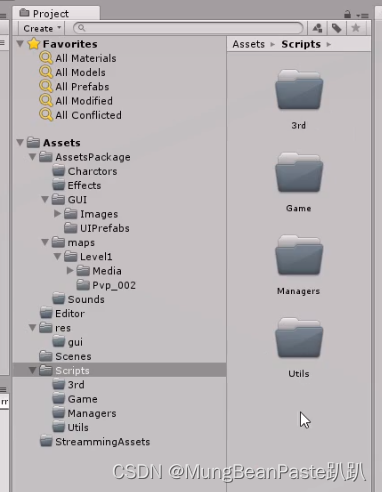This screenshot has width=382, height=492.
Task: Open the Project panel options menu
Action: pos(362,15)
